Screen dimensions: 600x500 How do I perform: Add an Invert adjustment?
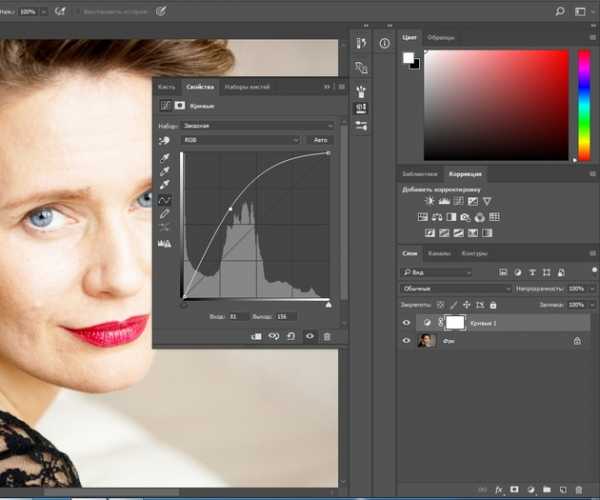pyautogui.click(x=430, y=233)
